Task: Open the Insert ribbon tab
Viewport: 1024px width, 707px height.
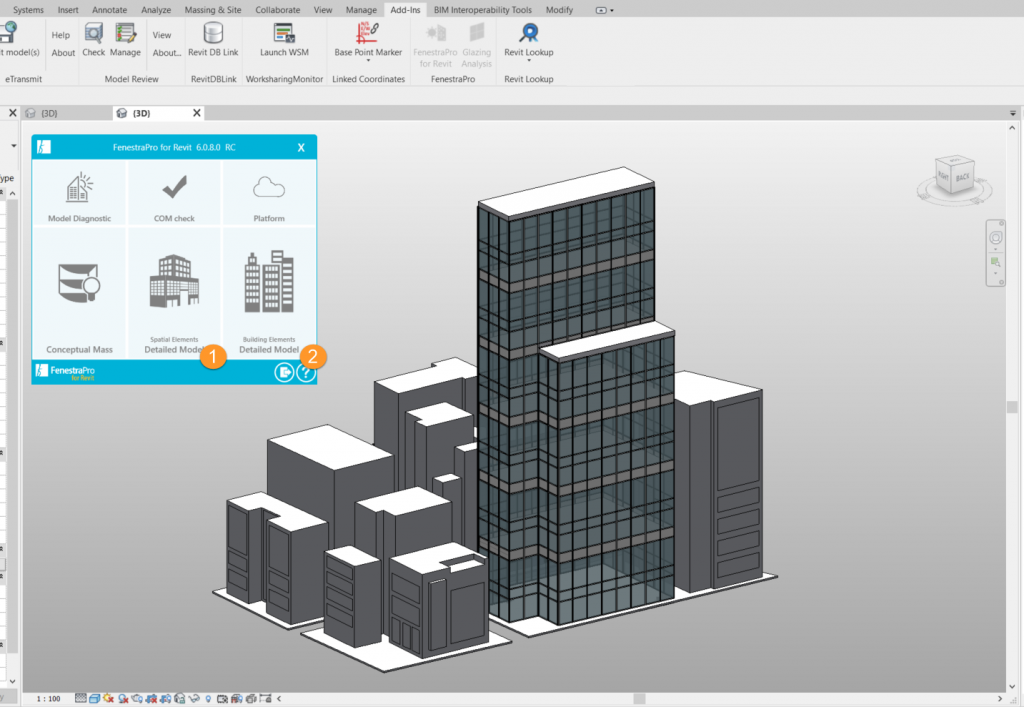Action: pyautogui.click(x=68, y=10)
